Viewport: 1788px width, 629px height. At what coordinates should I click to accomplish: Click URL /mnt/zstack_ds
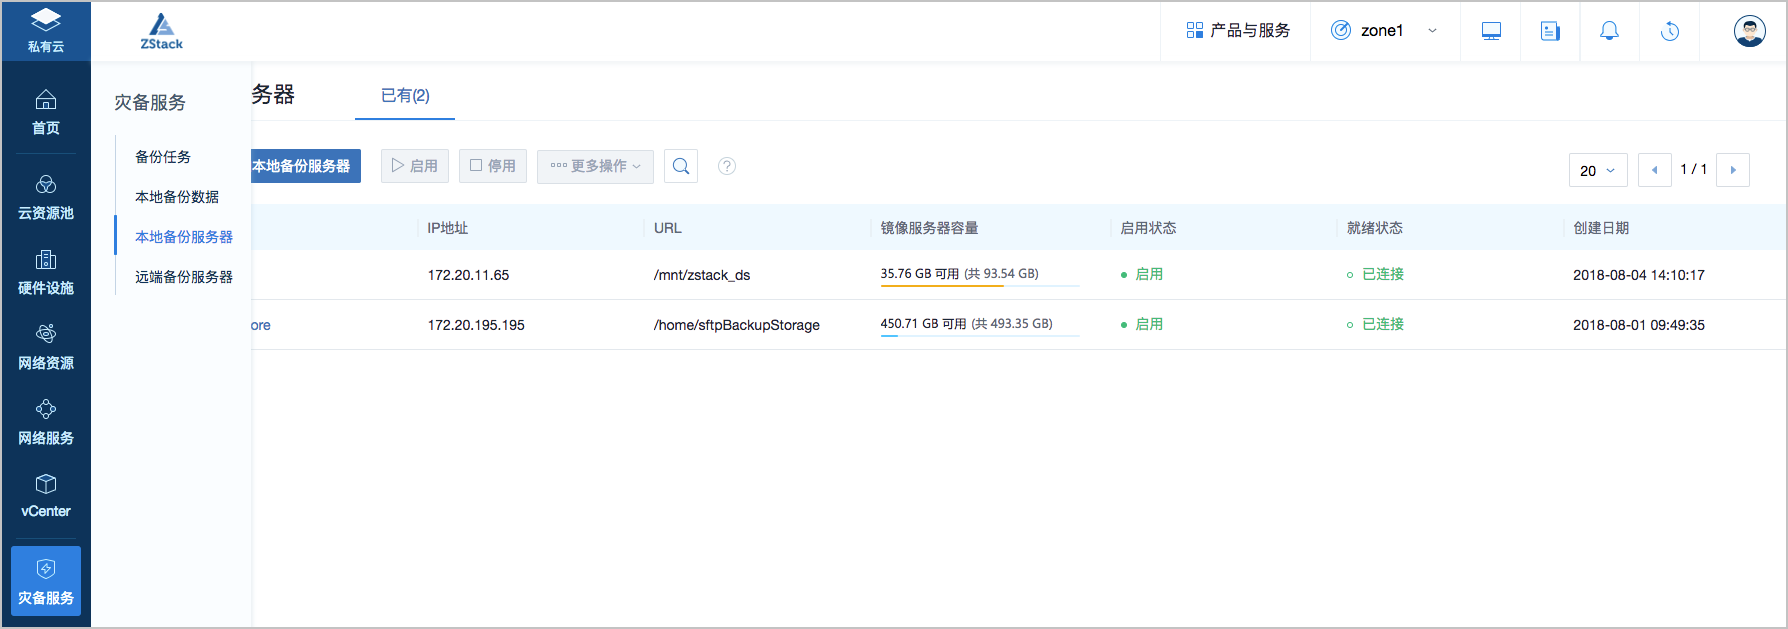coord(702,275)
